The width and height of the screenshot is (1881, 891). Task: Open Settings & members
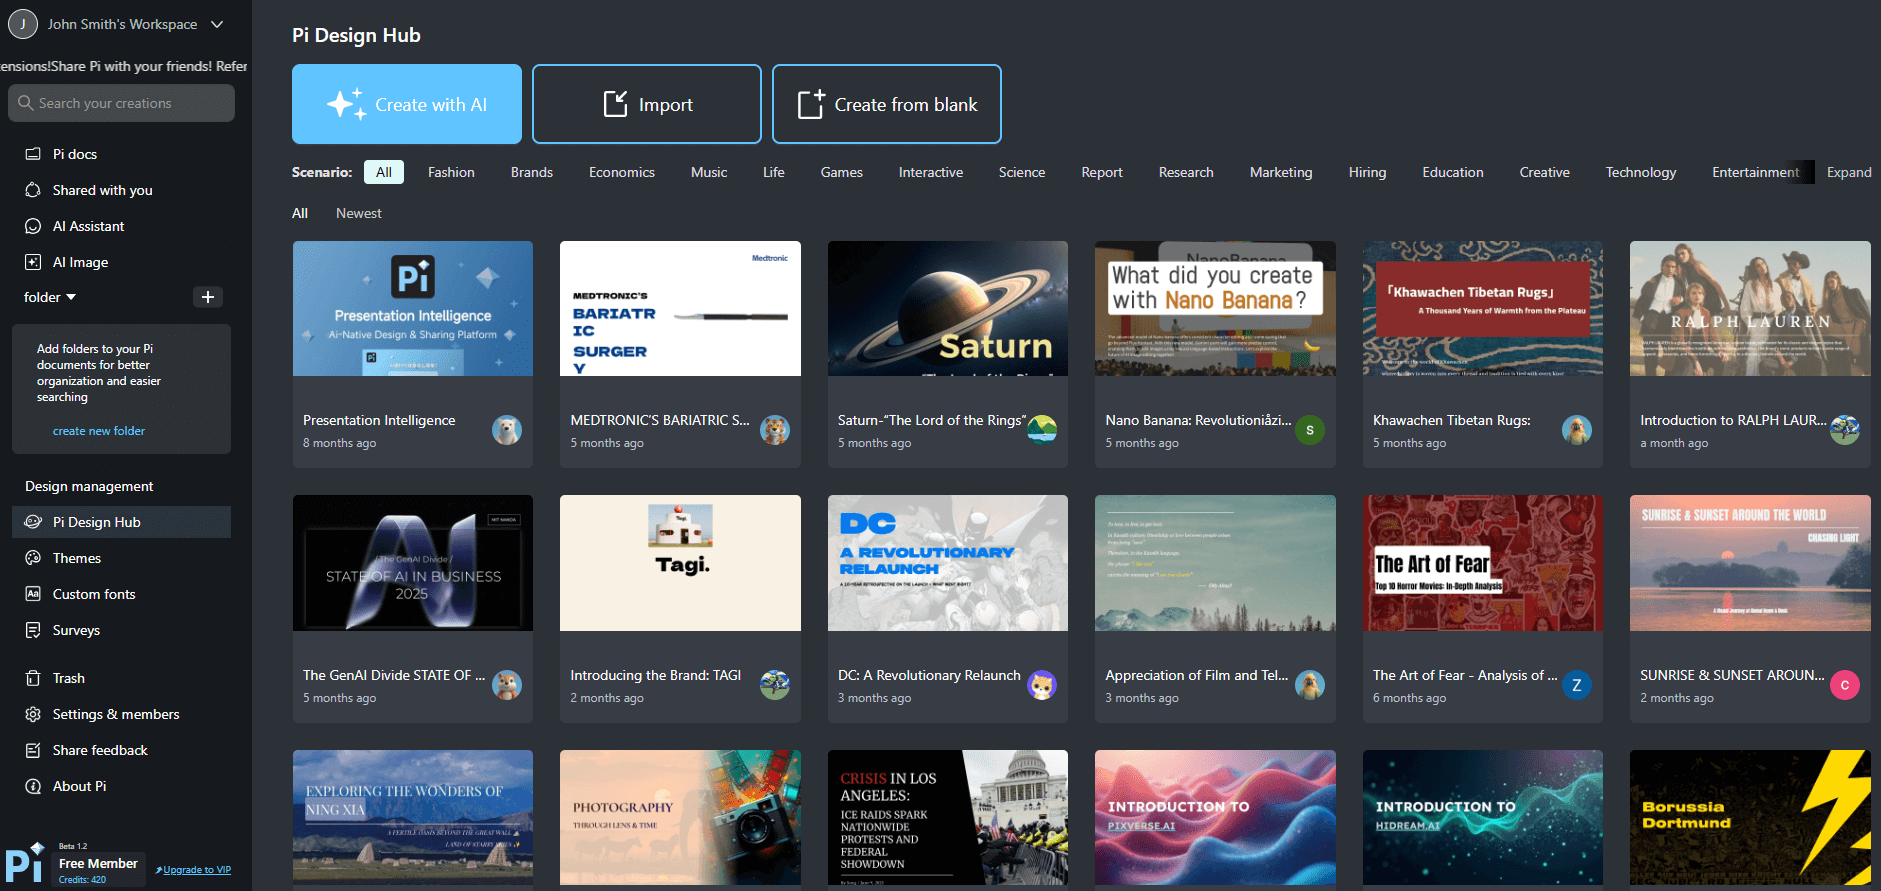115,714
